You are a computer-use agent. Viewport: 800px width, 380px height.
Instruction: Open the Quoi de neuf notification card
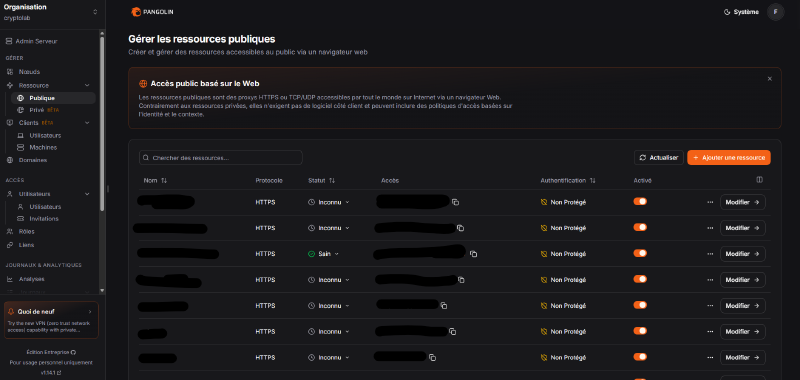[51, 320]
